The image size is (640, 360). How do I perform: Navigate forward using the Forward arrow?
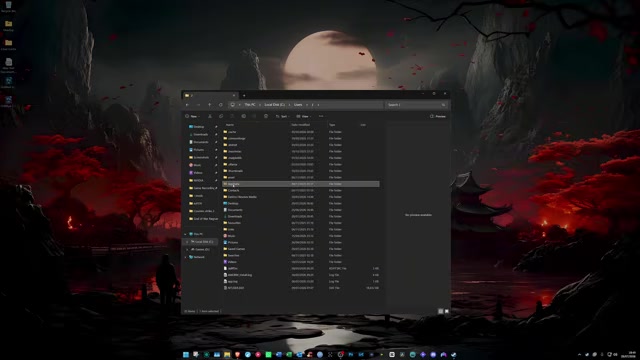198,105
